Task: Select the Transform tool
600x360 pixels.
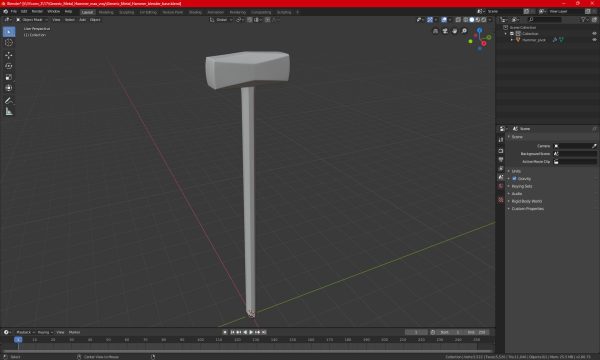Action: pos(9,88)
